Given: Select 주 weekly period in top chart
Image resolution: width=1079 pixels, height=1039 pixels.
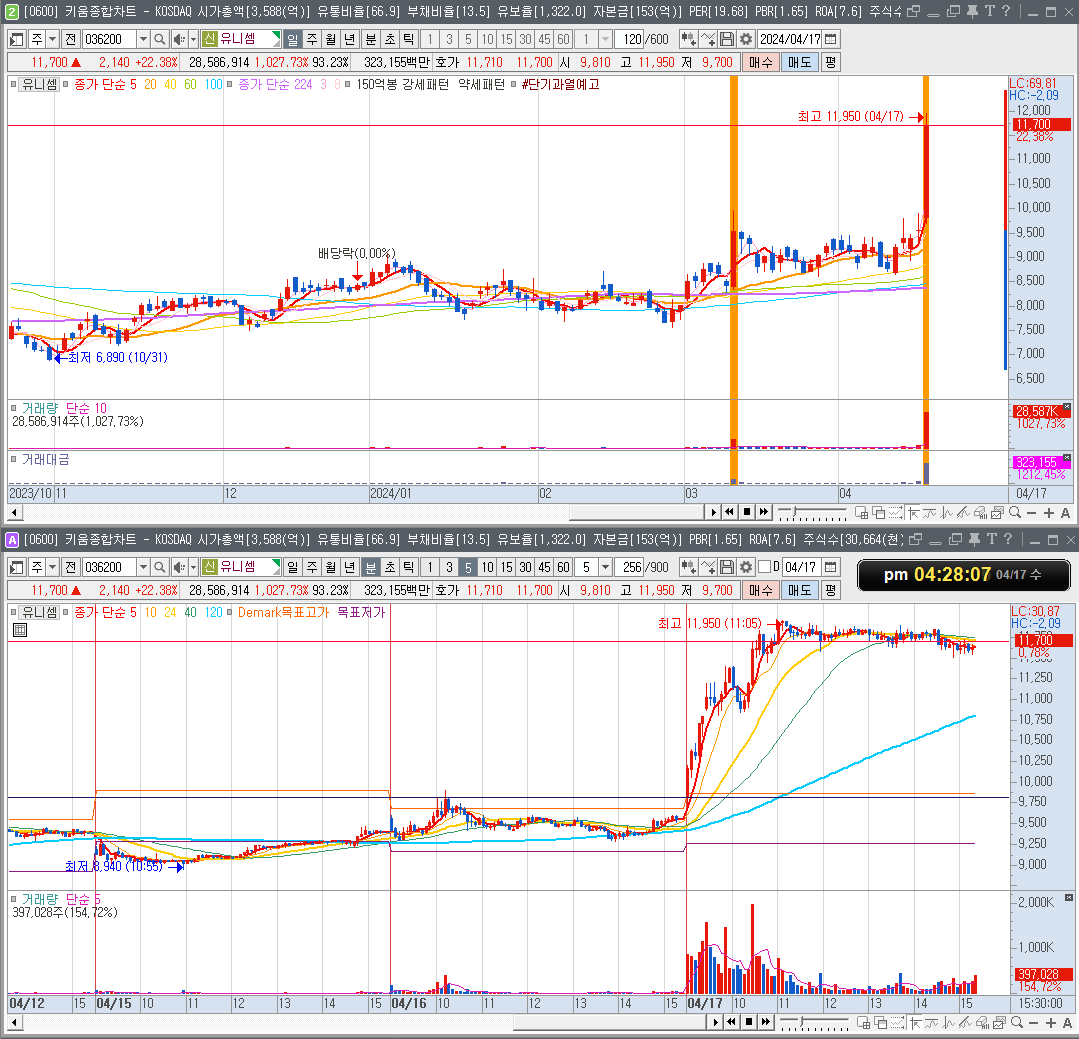Looking at the screenshot, I should click(312, 39).
